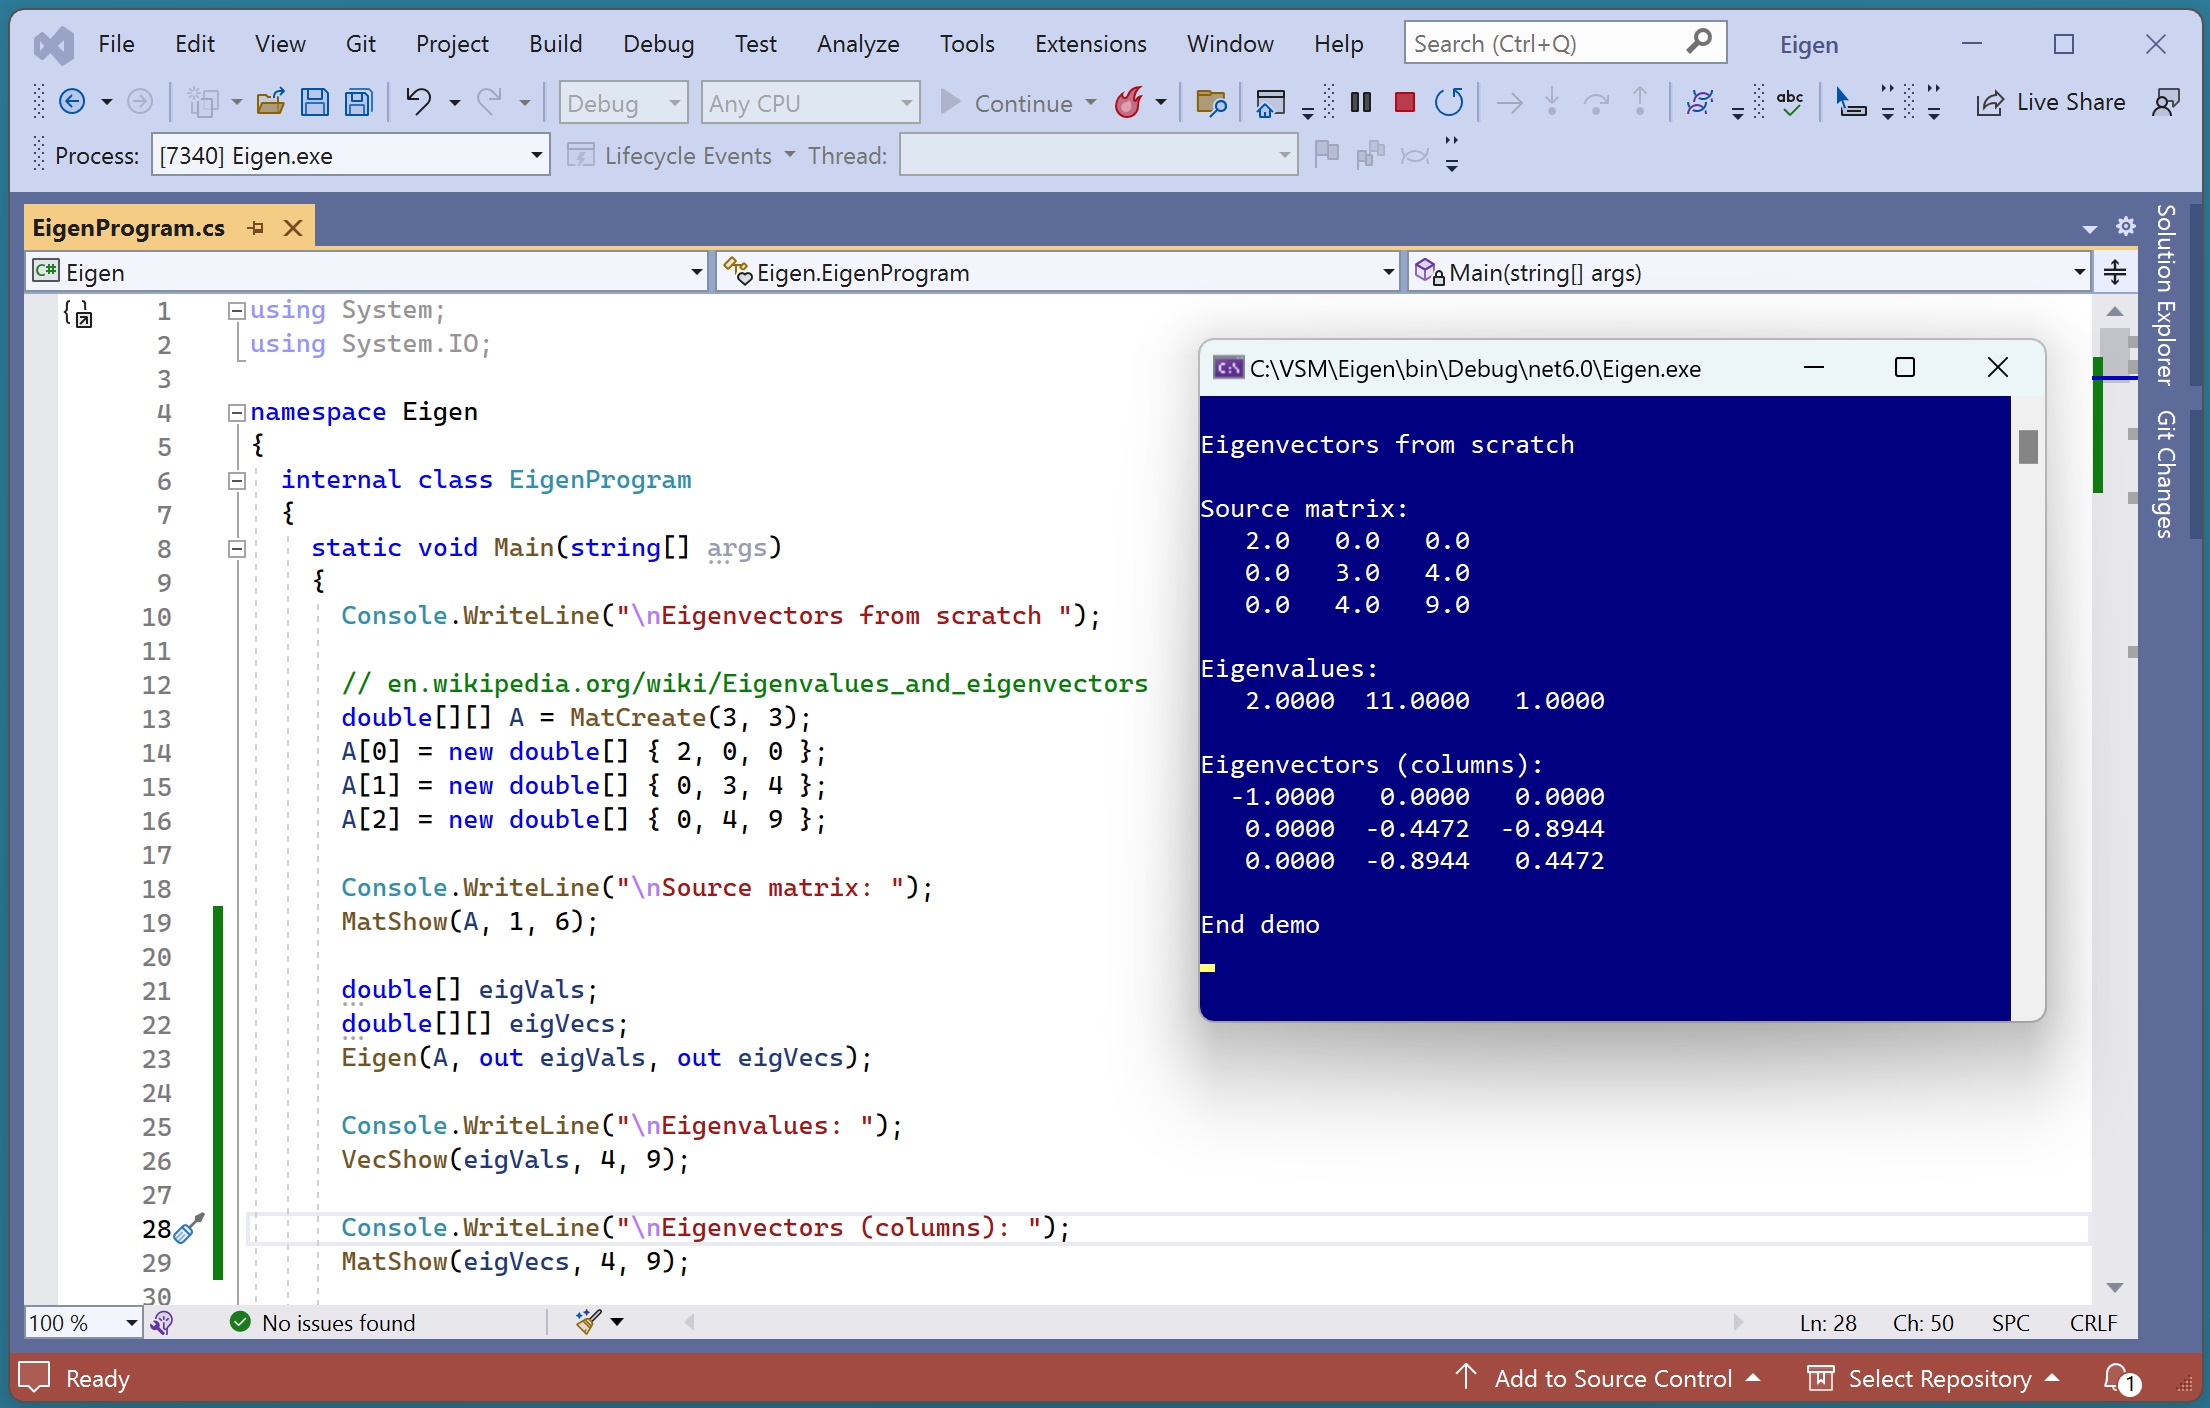
Task: Click the Restart debugging circular arrow icon
Action: click(1448, 102)
